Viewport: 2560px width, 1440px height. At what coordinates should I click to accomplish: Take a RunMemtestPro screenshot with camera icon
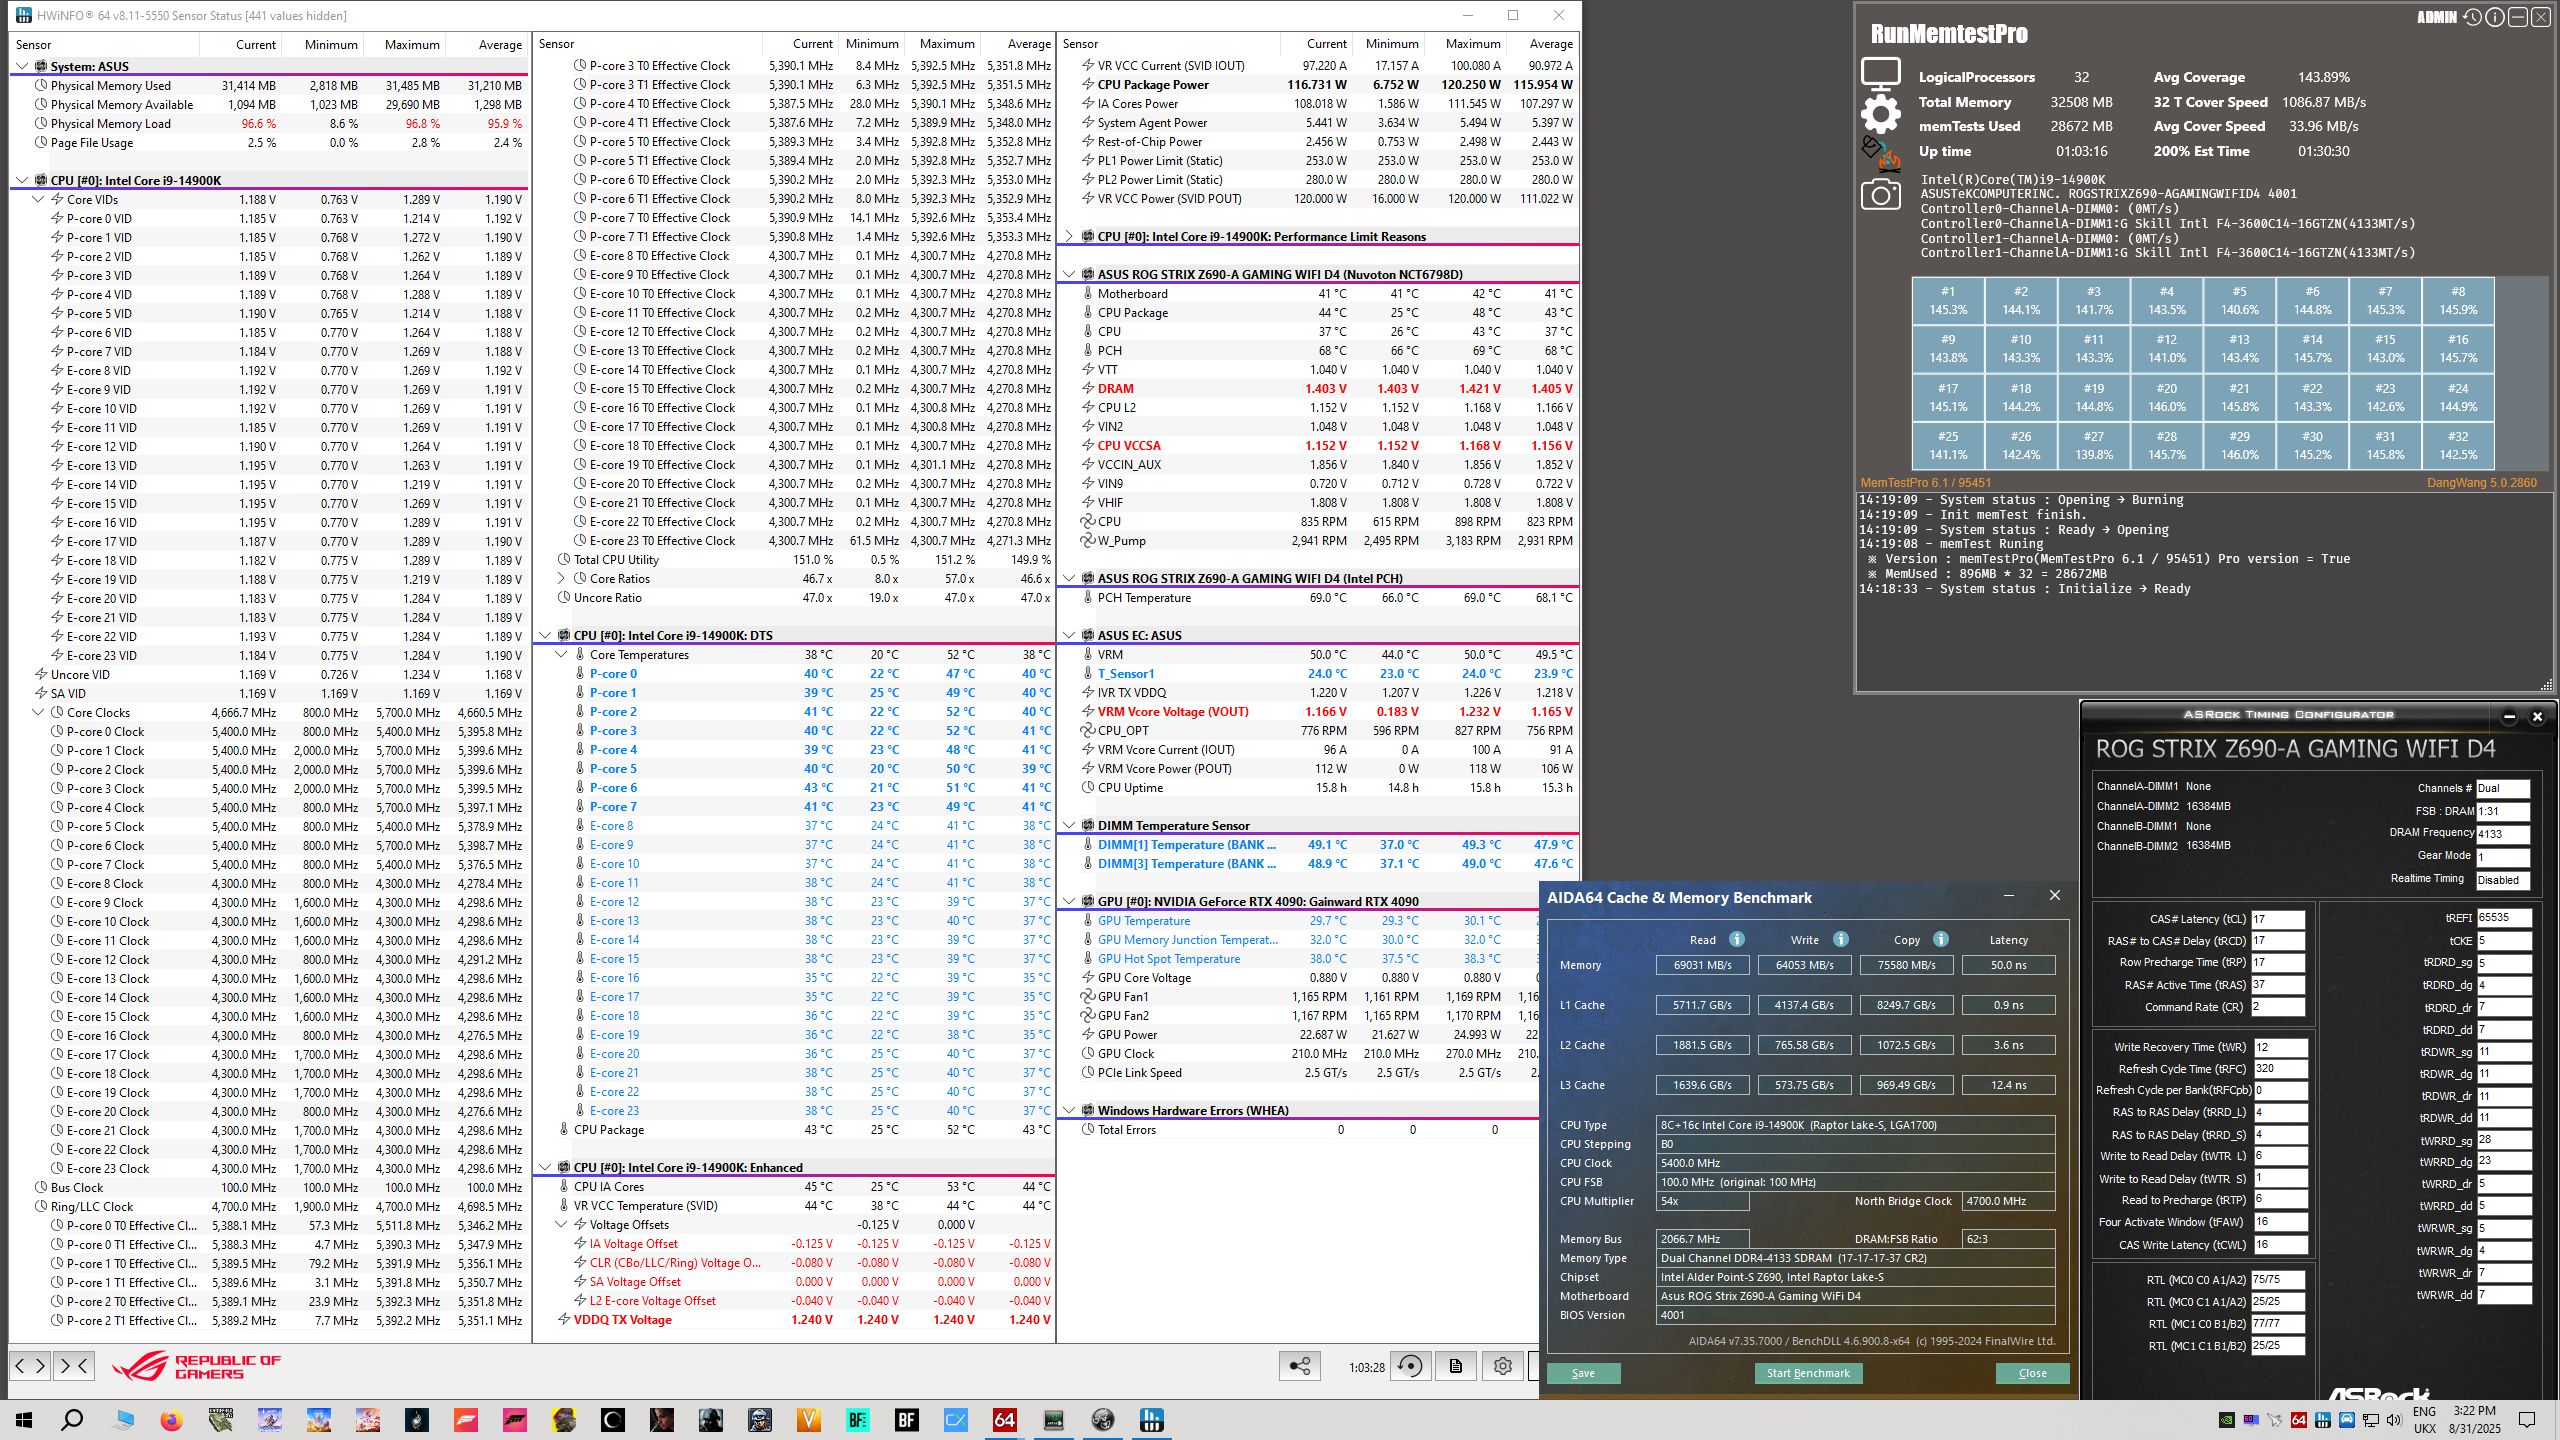[1880, 194]
